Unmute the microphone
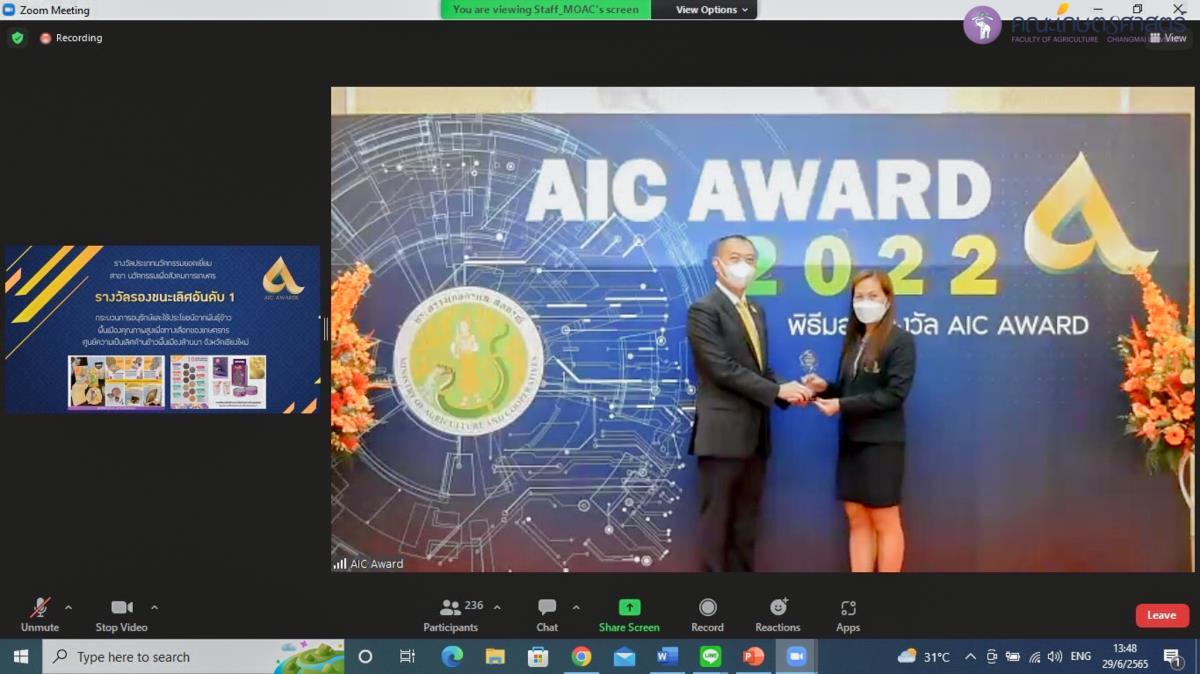This screenshot has width=1200, height=674. point(40,614)
